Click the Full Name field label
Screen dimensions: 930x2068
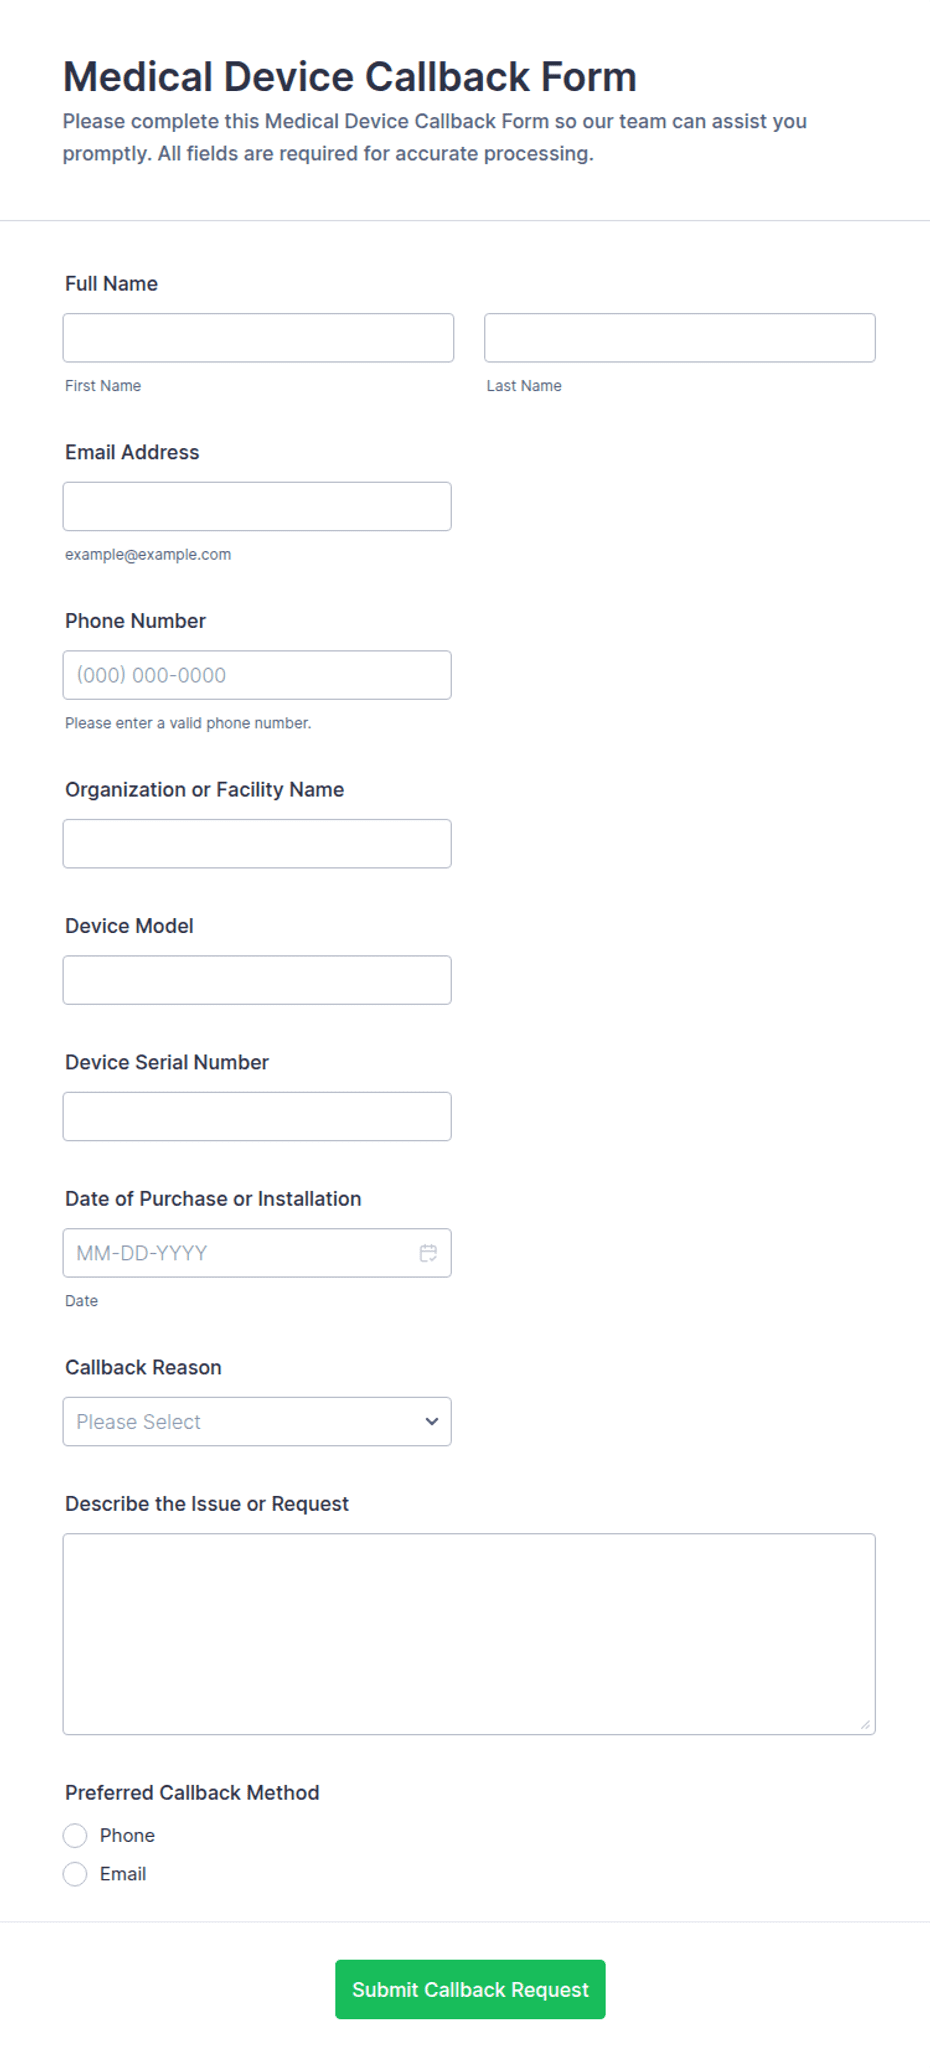(x=111, y=284)
